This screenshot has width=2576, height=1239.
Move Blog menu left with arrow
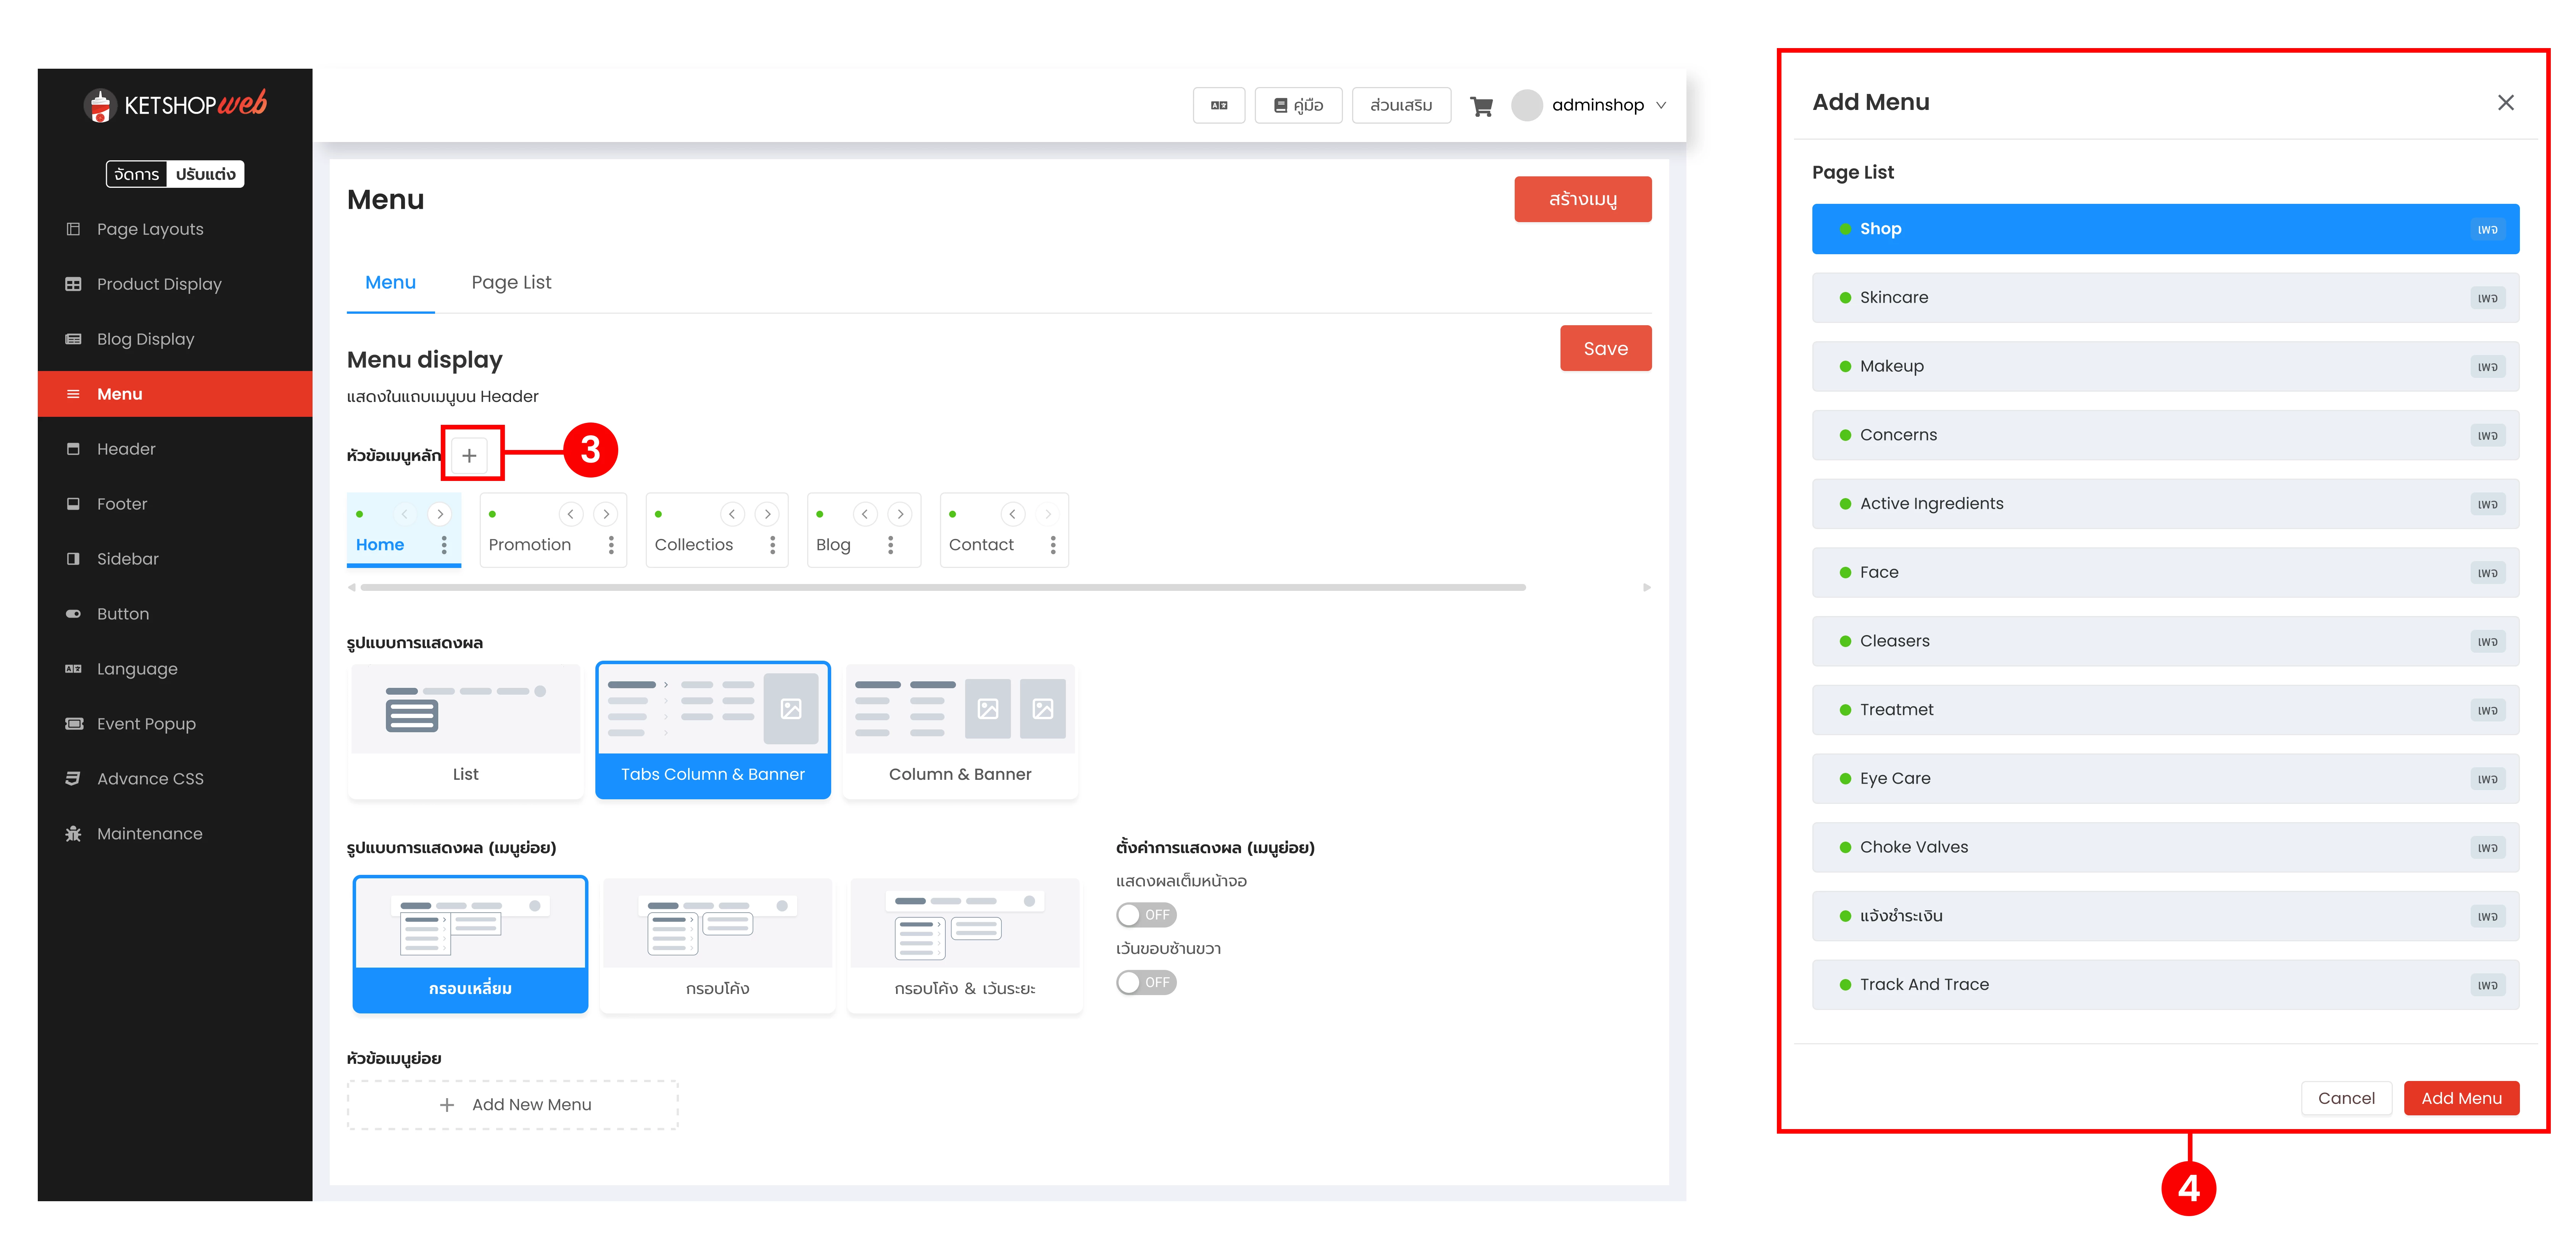coord(865,514)
